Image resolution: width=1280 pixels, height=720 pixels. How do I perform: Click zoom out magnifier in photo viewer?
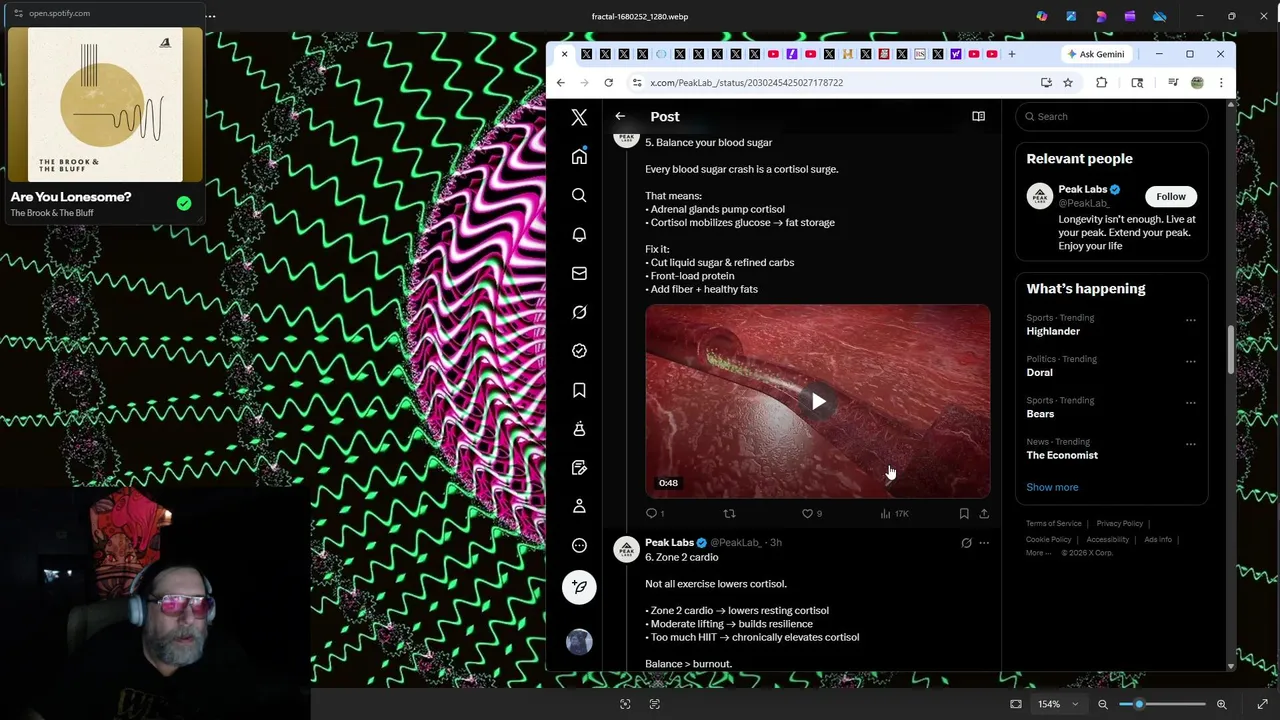point(1103,704)
